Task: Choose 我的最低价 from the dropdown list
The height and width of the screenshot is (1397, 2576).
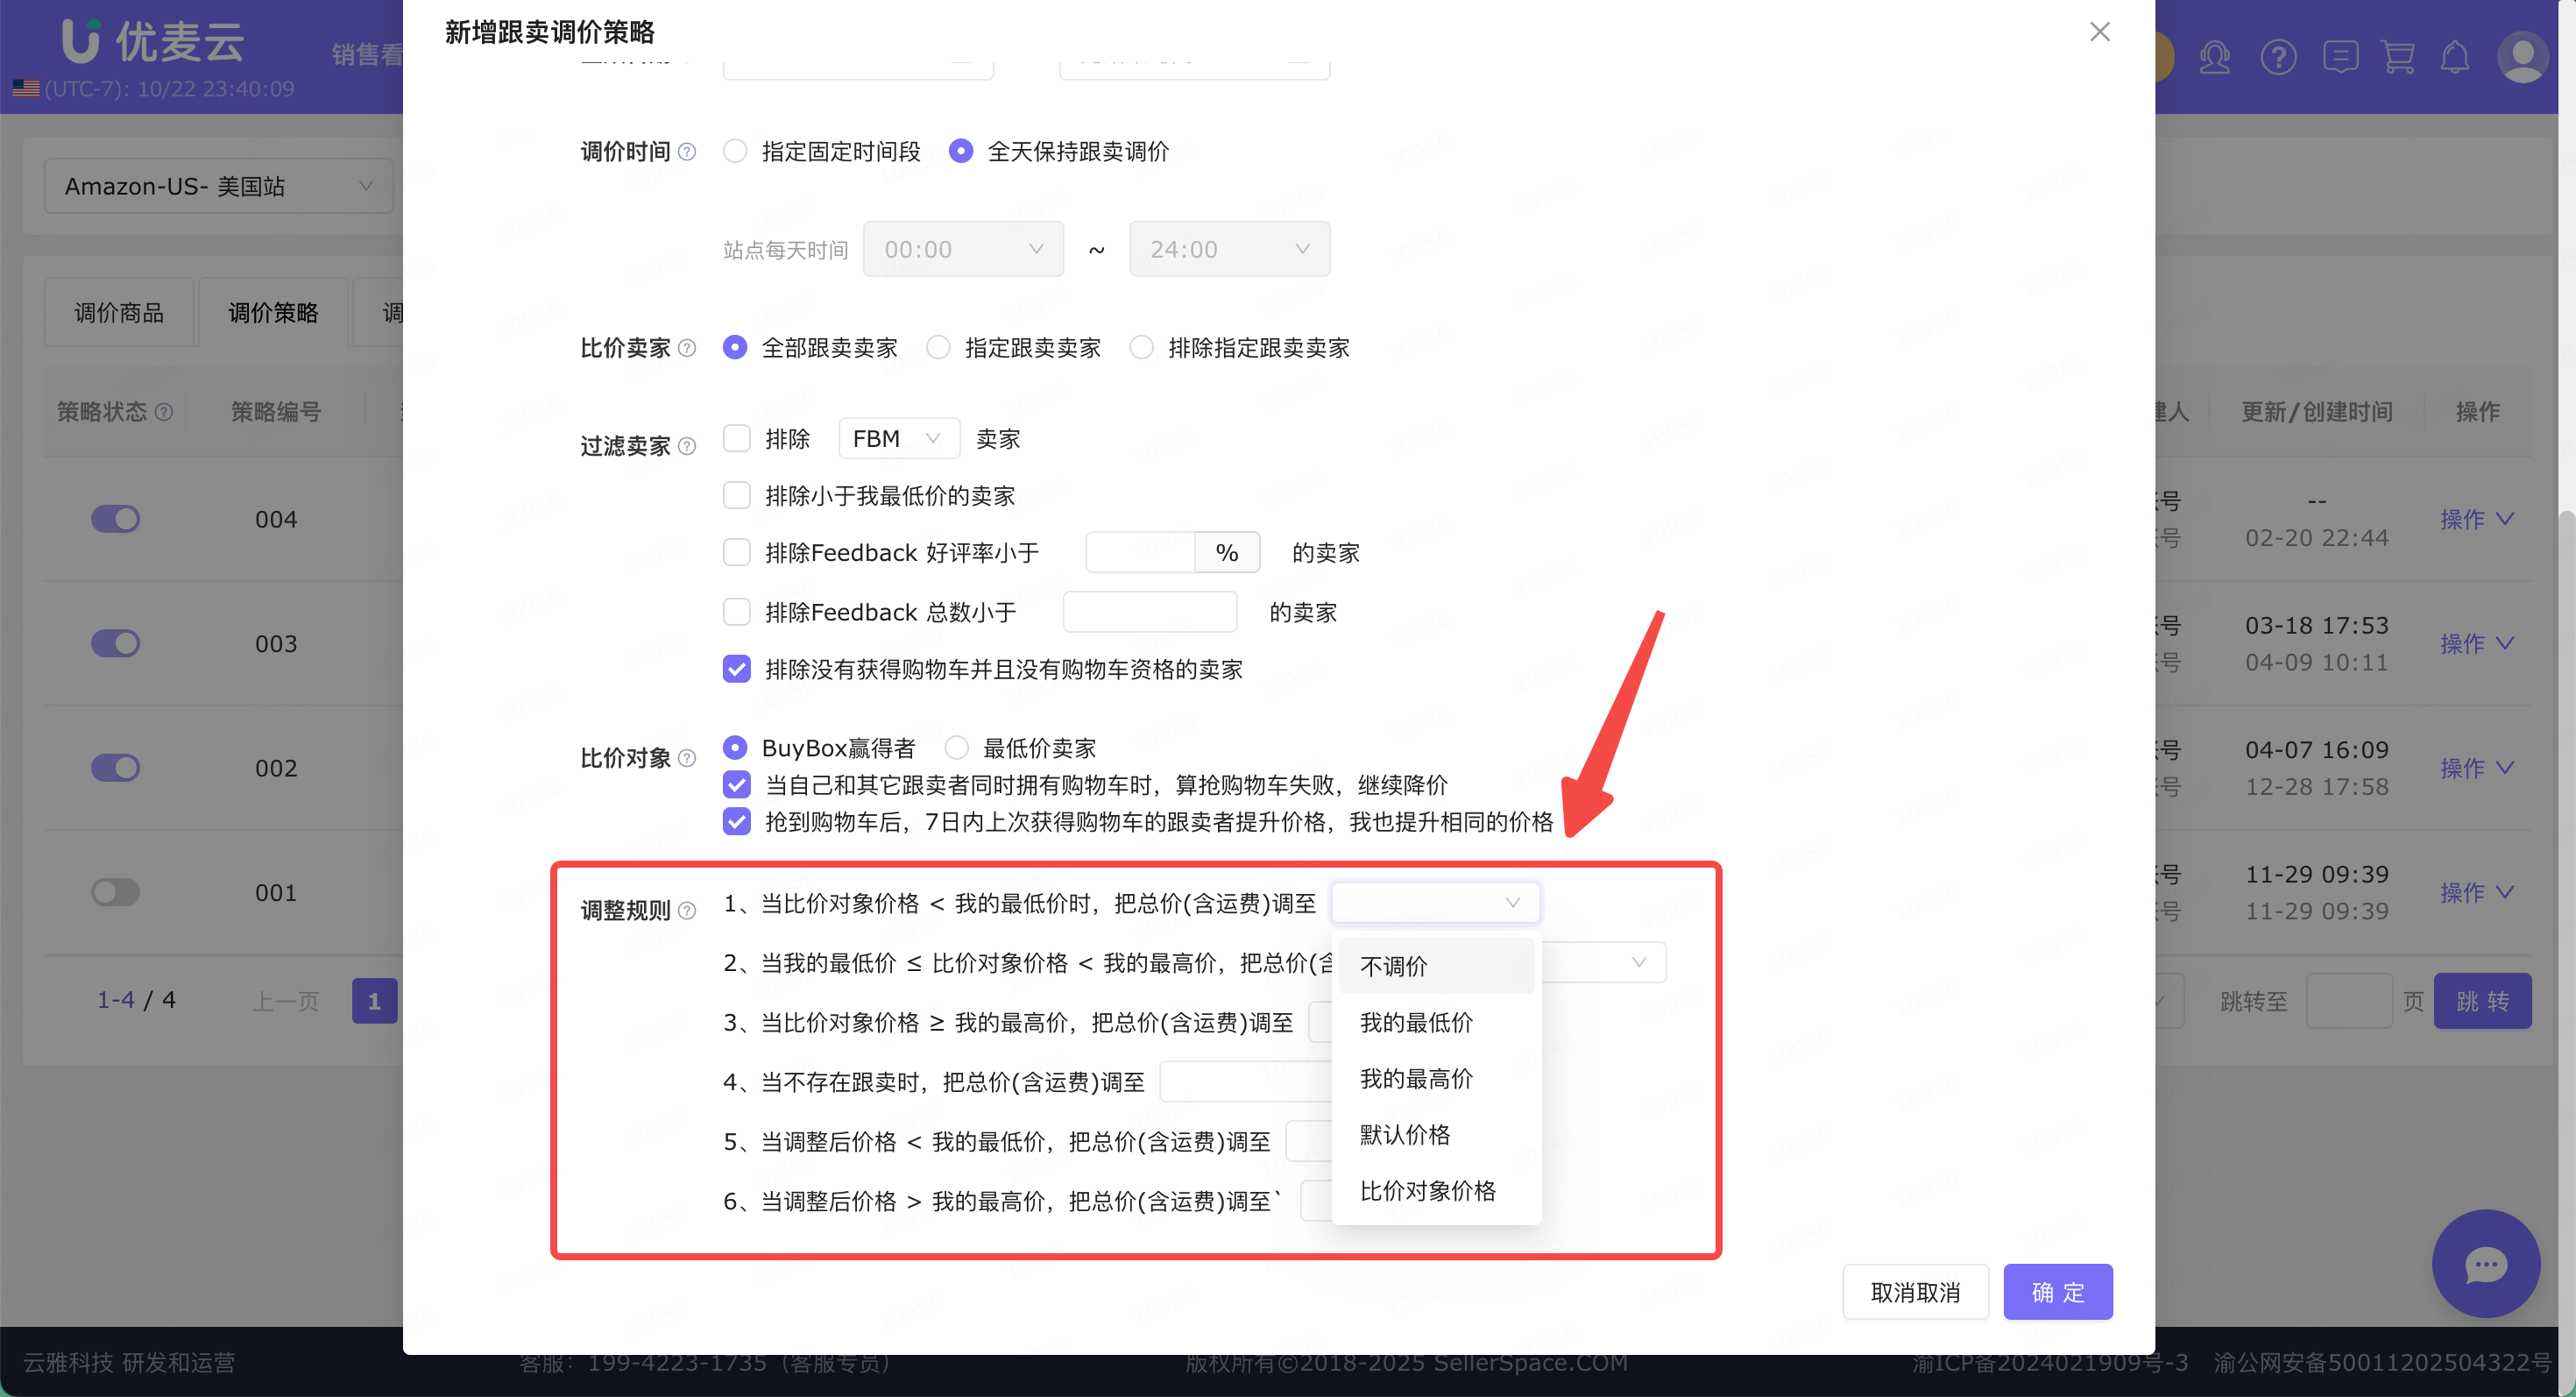Action: (1416, 1022)
